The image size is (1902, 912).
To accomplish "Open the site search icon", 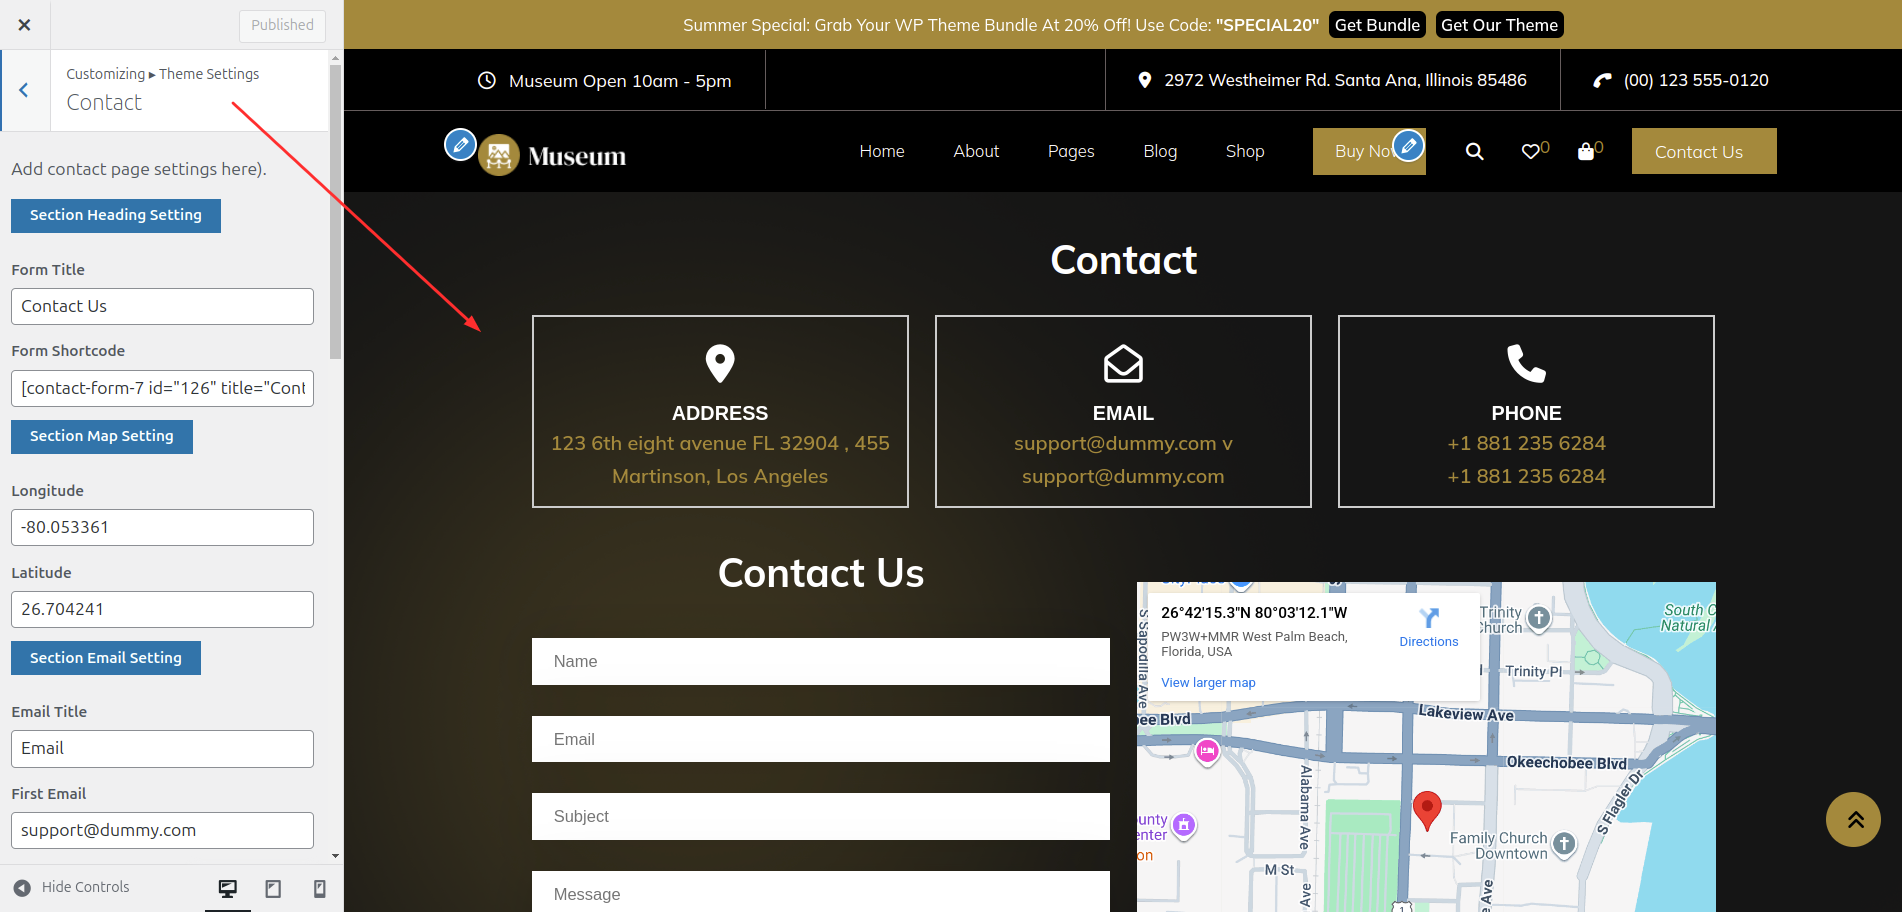I will pos(1474,151).
